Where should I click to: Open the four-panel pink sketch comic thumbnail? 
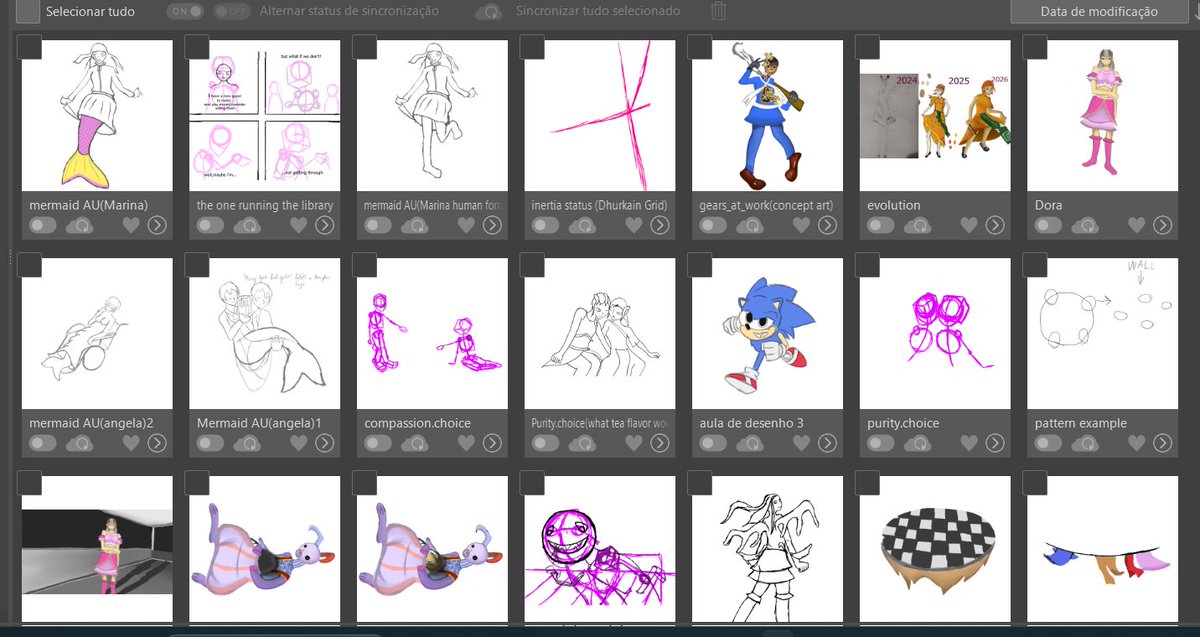pyautogui.click(x=265, y=115)
